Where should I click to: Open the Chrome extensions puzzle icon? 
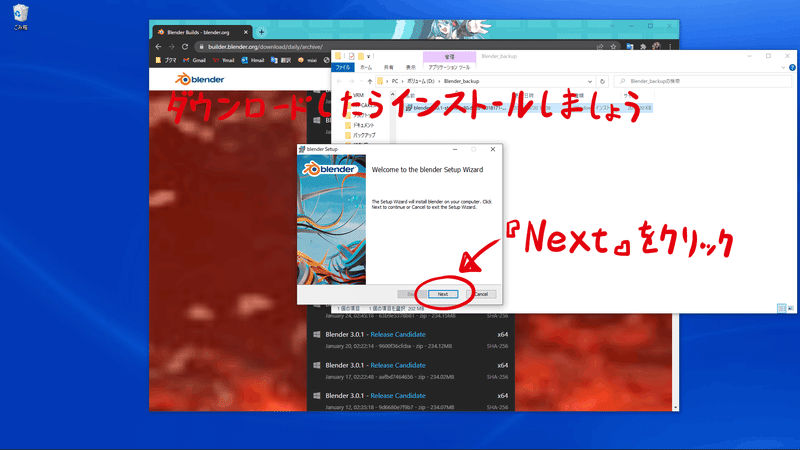click(643, 46)
